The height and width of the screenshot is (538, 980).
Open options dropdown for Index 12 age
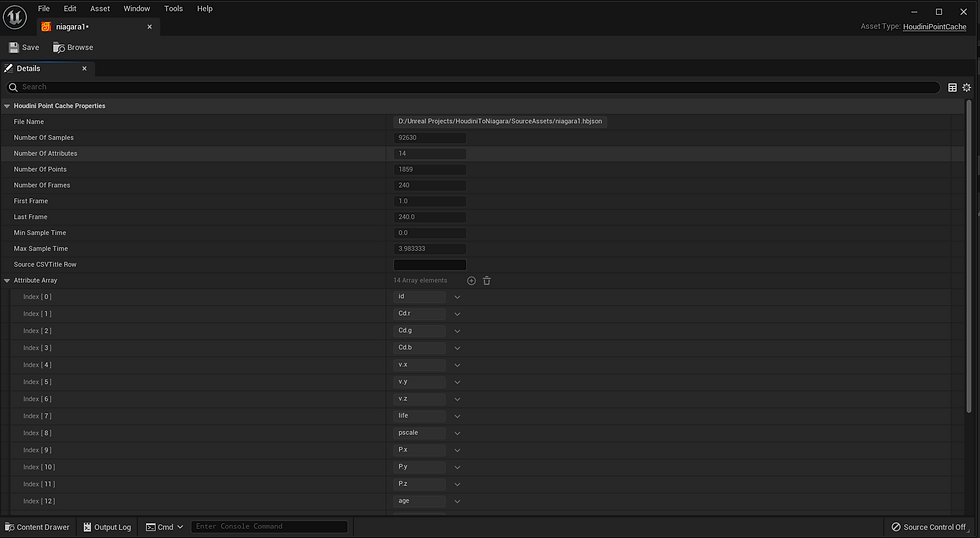458,501
